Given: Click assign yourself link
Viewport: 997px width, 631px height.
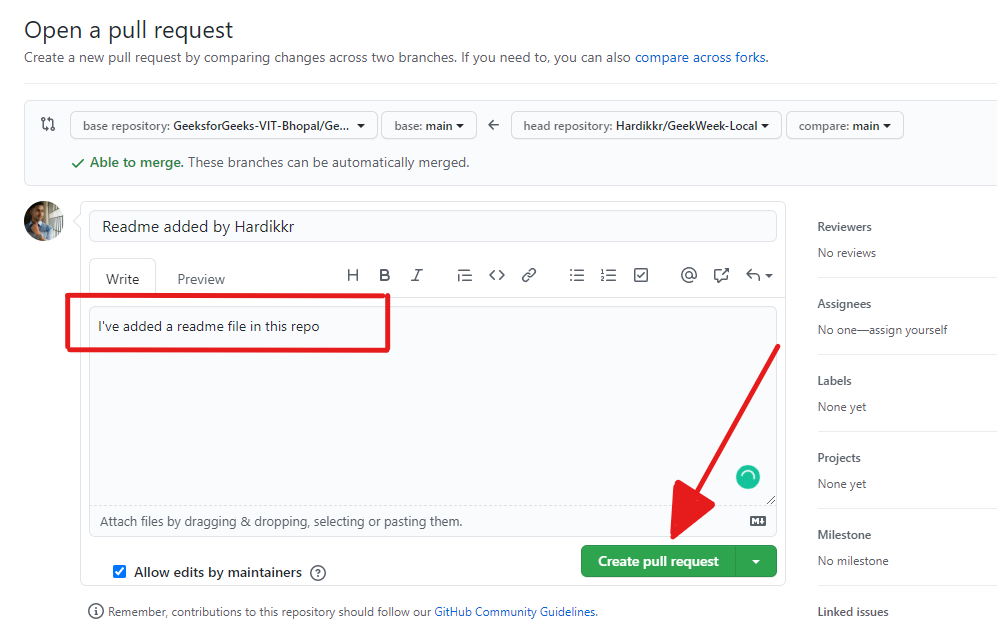Looking at the screenshot, I should coord(908,329).
